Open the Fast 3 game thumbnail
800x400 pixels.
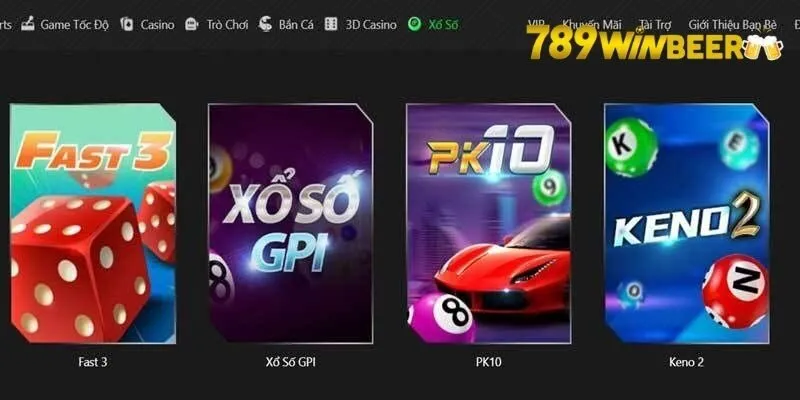[x=93, y=223]
